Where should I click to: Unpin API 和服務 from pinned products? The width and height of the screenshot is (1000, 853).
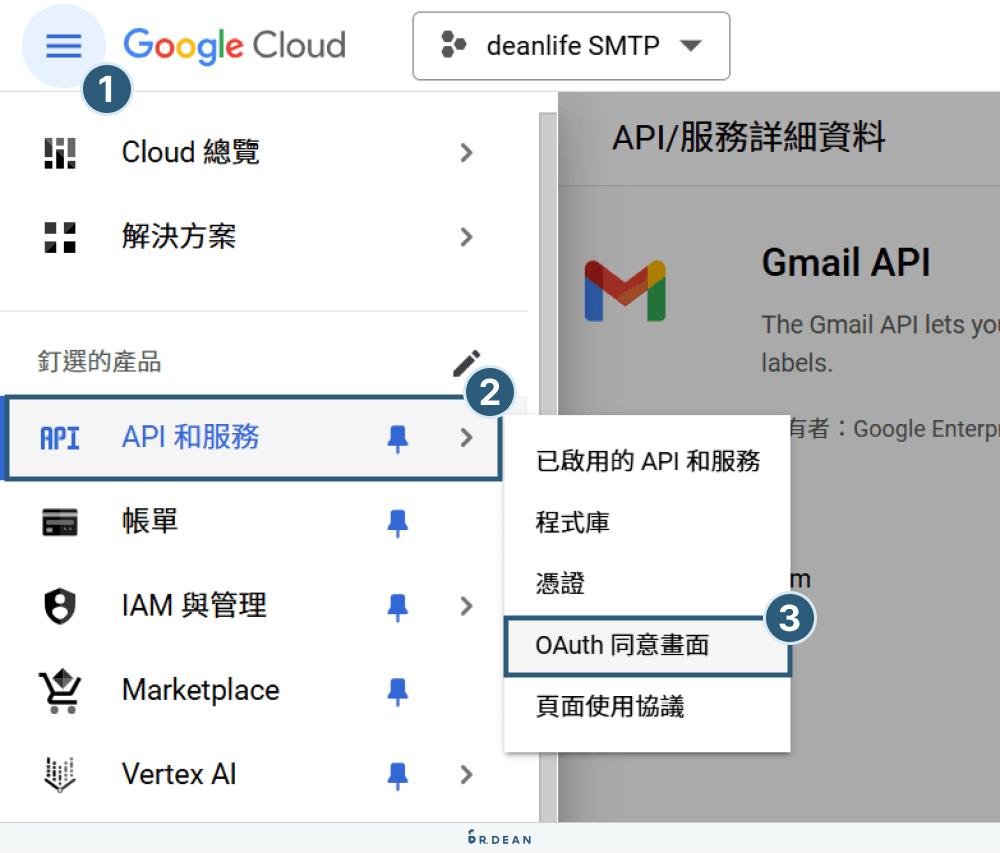coord(398,438)
